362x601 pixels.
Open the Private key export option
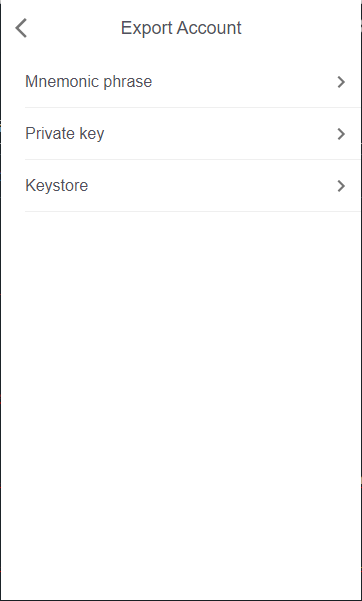click(x=192, y=134)
